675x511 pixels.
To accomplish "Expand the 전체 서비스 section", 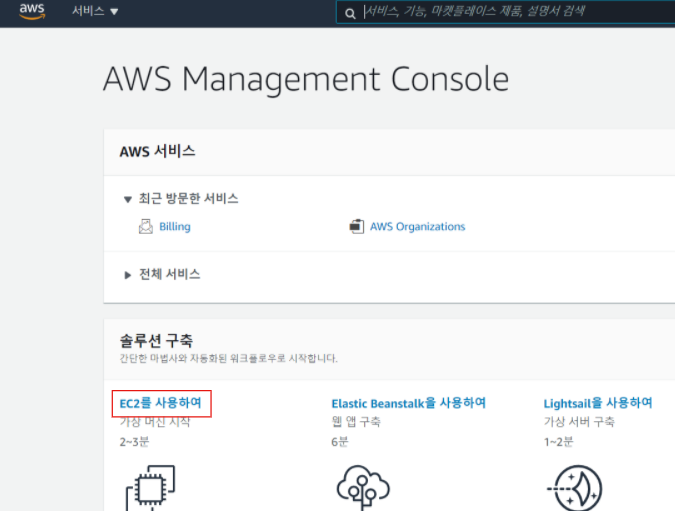I will click(x=127, y=275).
